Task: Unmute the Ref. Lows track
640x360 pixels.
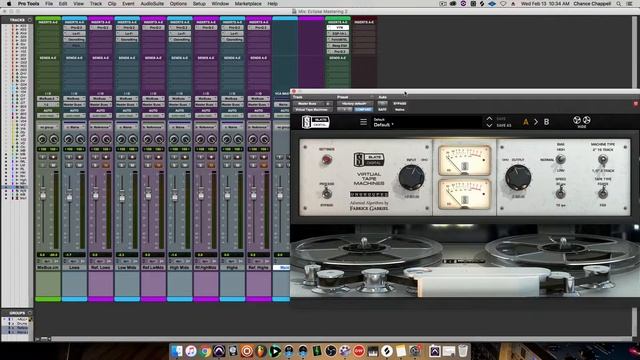Action: pos(106,165)
